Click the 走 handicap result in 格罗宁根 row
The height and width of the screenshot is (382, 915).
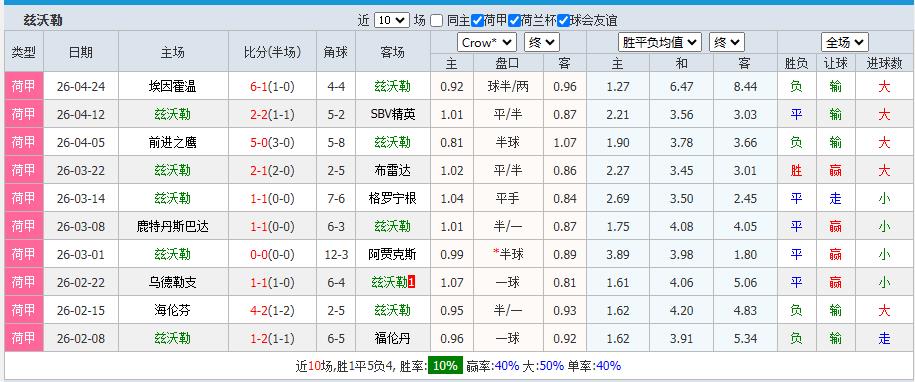[836, 199]
